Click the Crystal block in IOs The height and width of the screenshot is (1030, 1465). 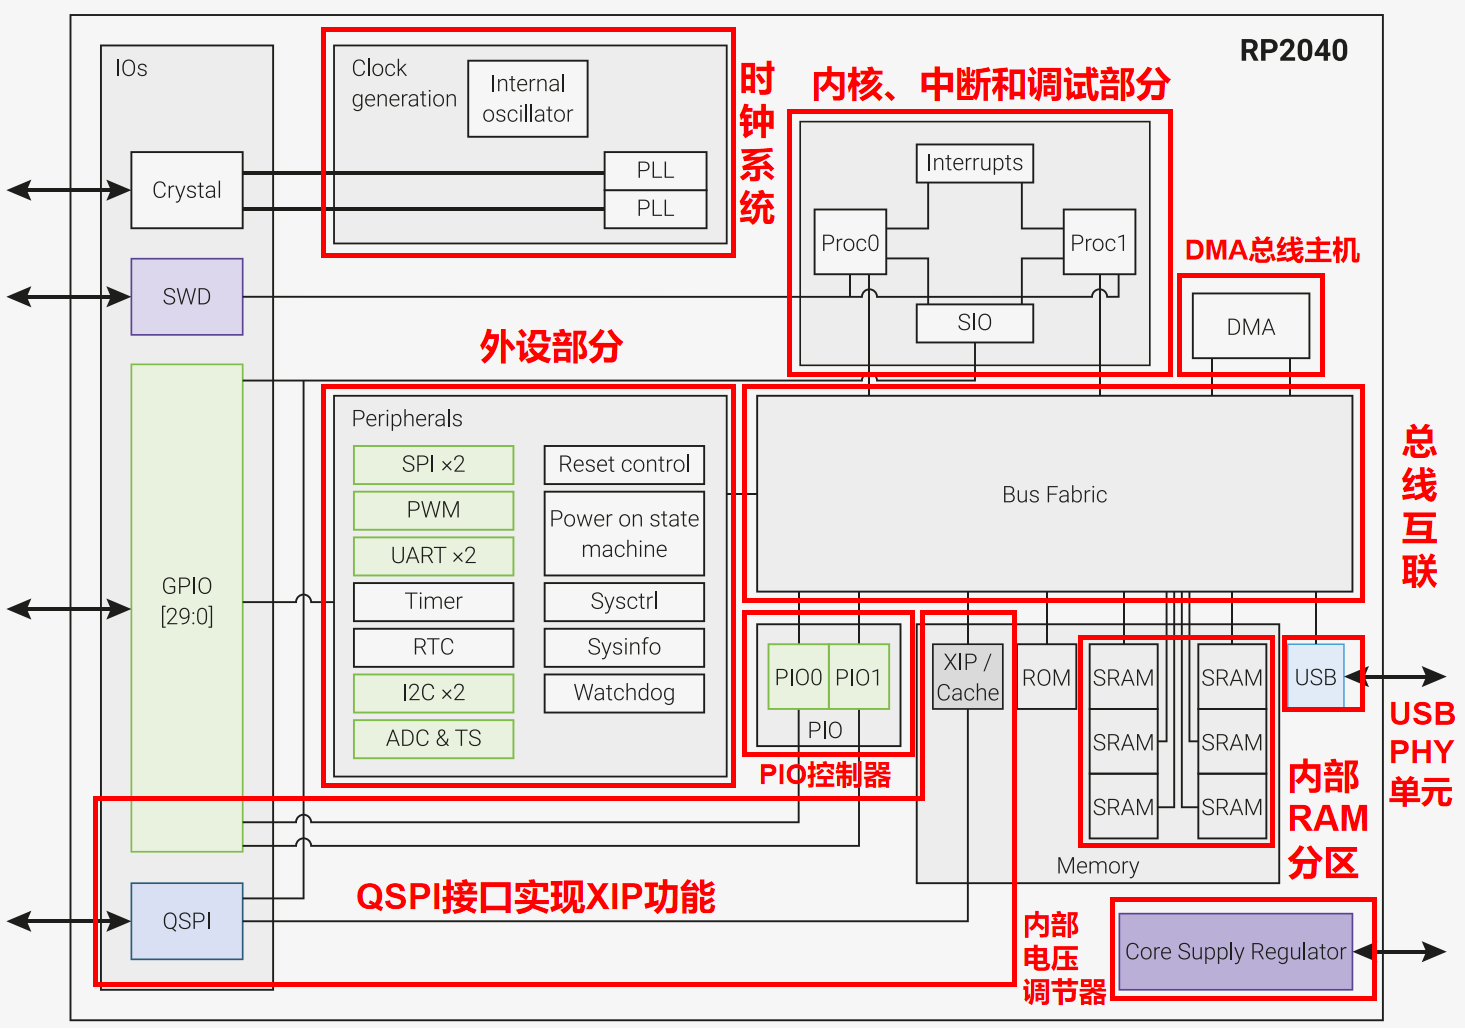pyautogui.click(x=187, y=190)
